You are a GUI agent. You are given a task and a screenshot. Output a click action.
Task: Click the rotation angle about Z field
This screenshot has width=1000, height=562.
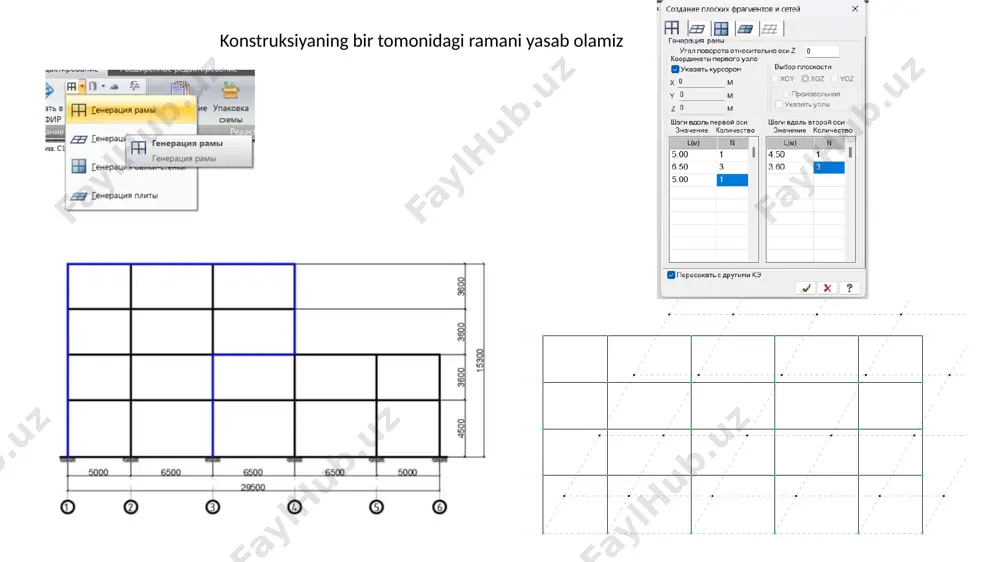click(x=821, y=51)
